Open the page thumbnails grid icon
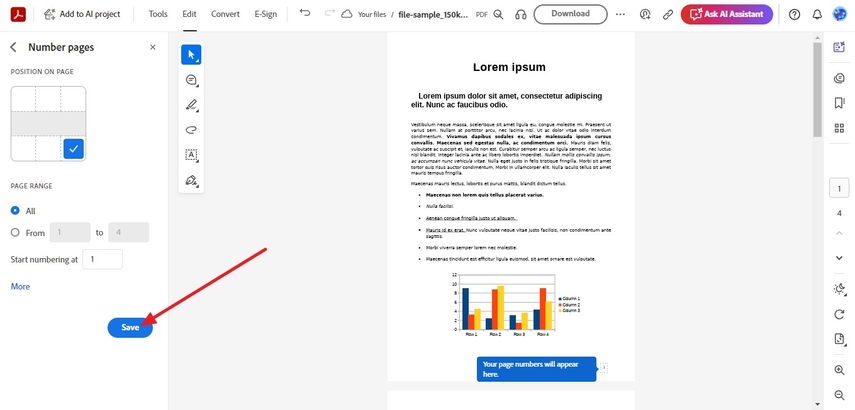Screen dimensions: 855x410 (x=839, y=128)
